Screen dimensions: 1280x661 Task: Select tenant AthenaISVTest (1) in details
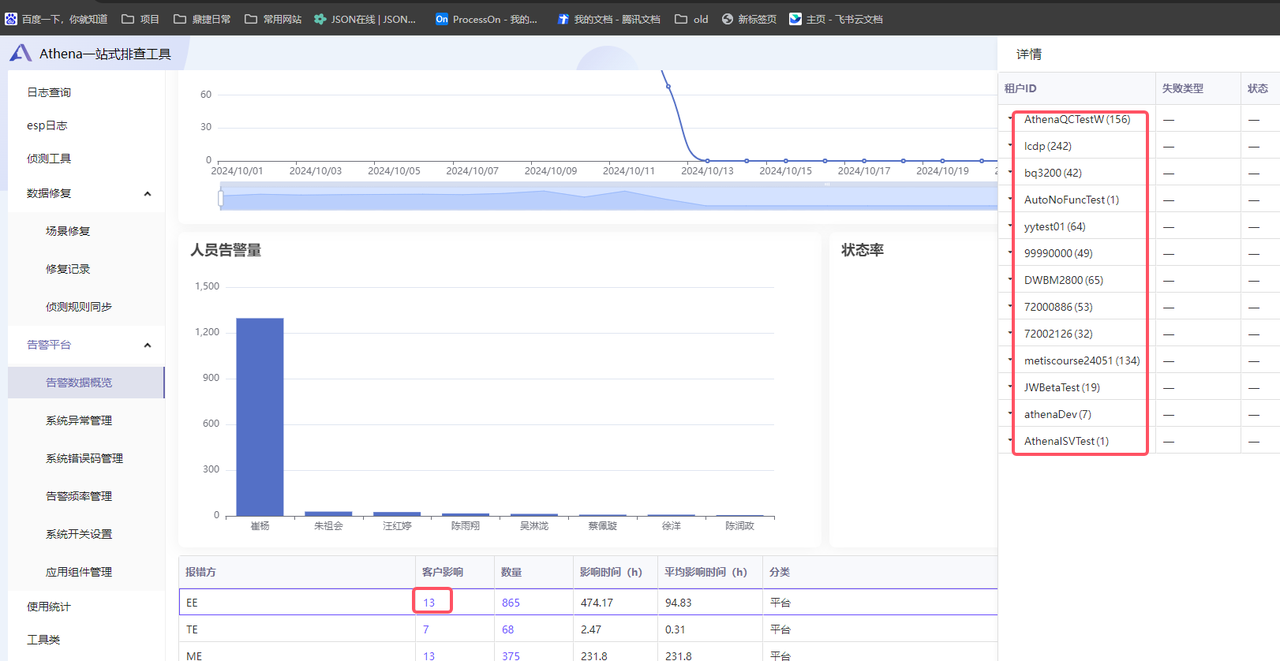[x=1066, y=441]
